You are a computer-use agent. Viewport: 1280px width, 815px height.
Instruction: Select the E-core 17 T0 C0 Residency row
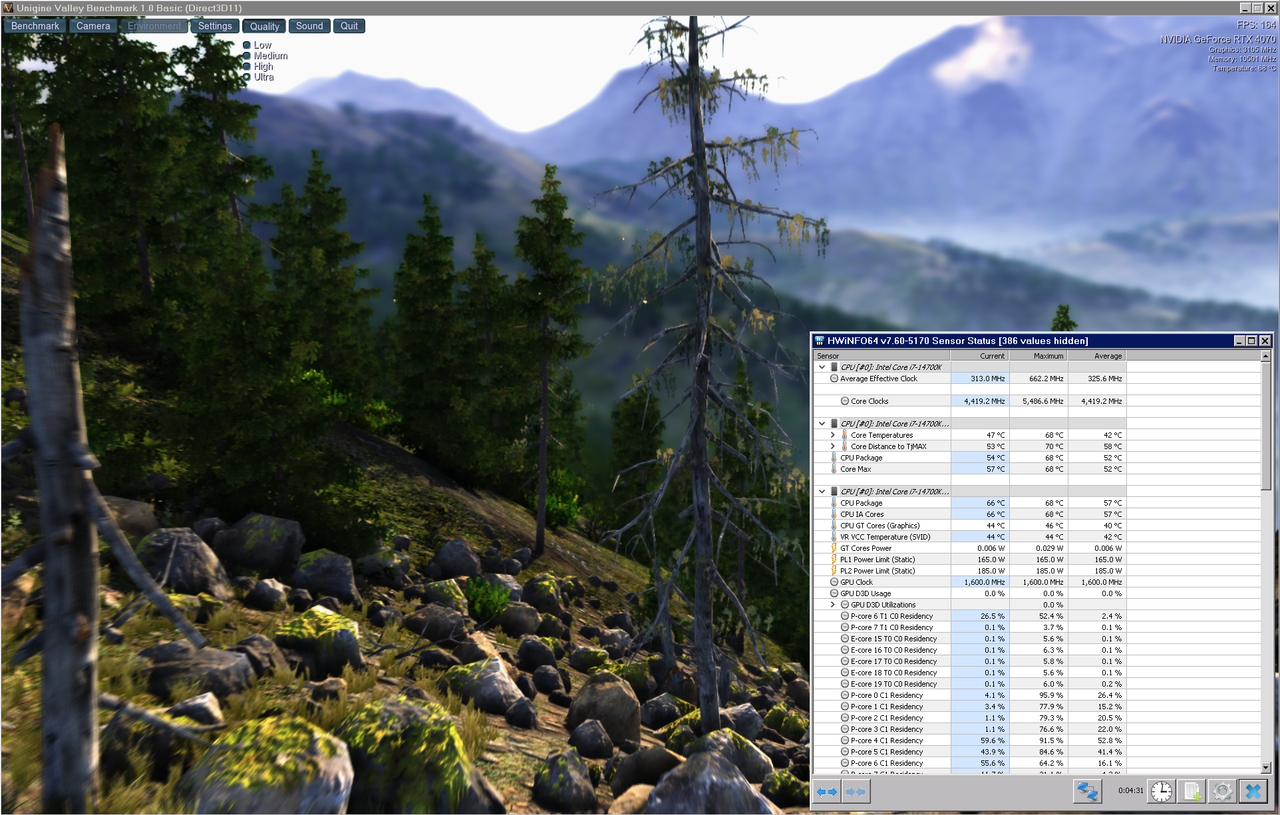click(x=970, y=661)
